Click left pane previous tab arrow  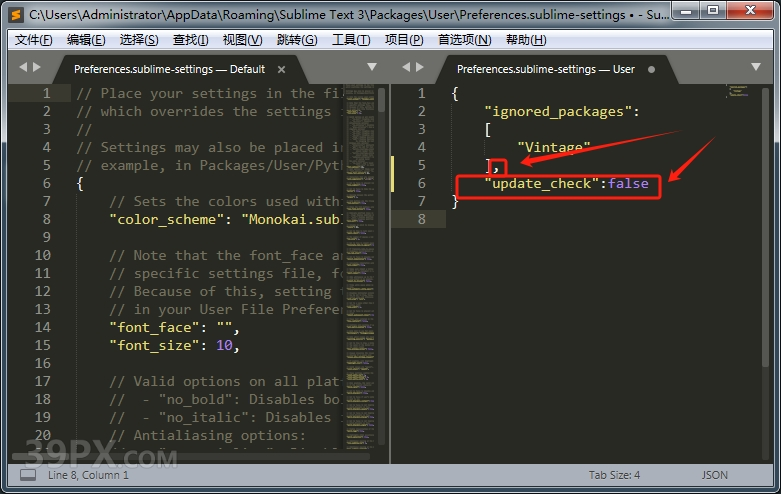(x=23, y=67)
